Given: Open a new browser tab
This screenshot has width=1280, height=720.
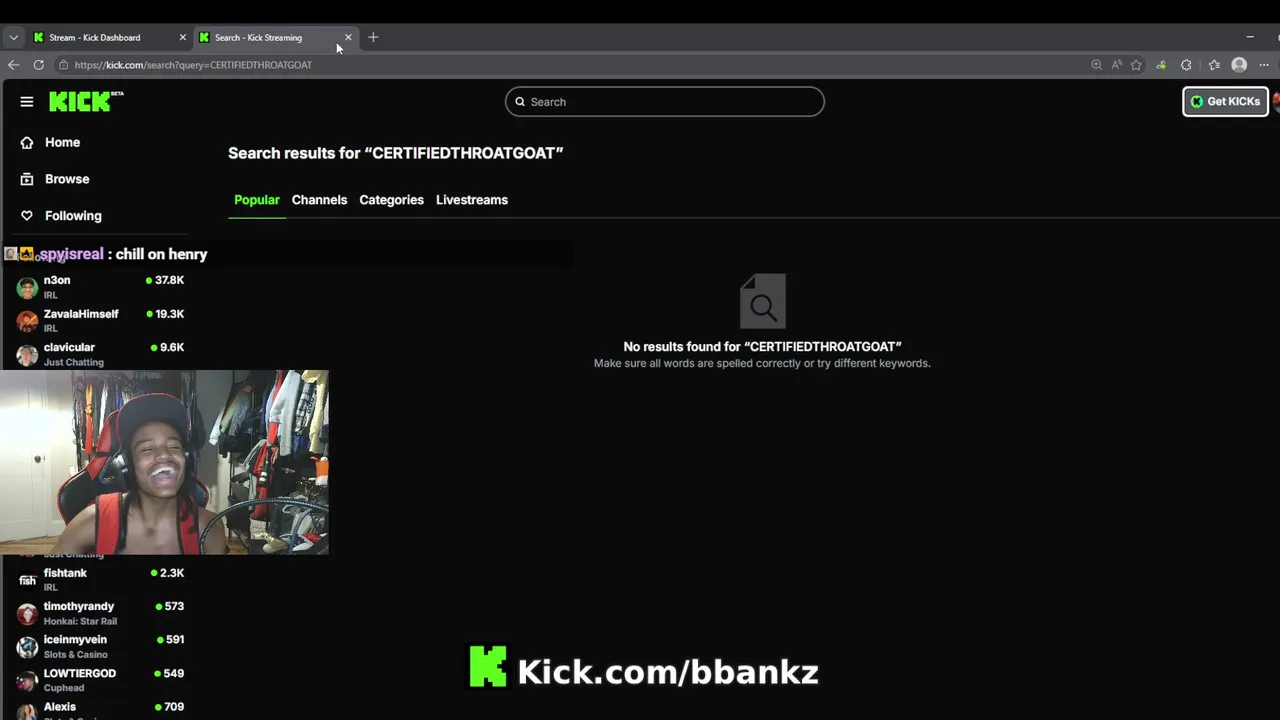Looking at the screenshot, I should click(373, 37).
